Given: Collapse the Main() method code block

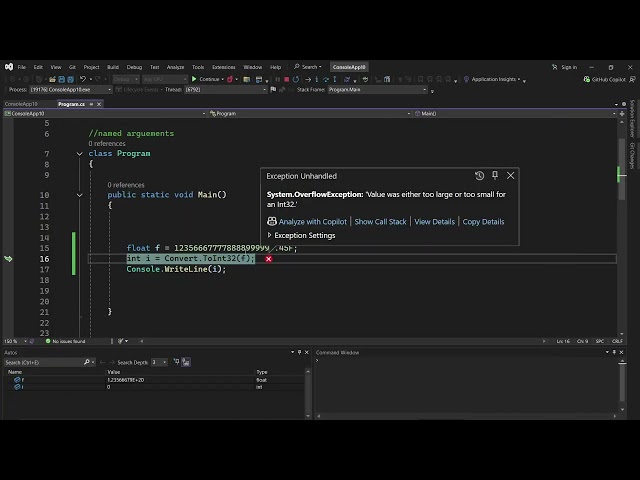Looking at the screenshot, I should (x=80, y=195).
